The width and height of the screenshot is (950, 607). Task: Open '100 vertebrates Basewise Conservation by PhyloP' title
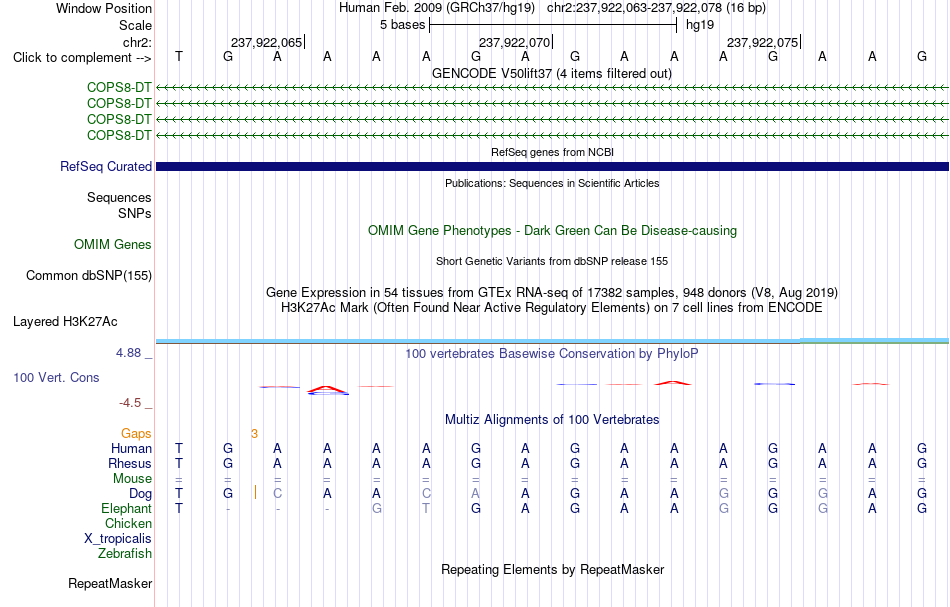point(552,353)
